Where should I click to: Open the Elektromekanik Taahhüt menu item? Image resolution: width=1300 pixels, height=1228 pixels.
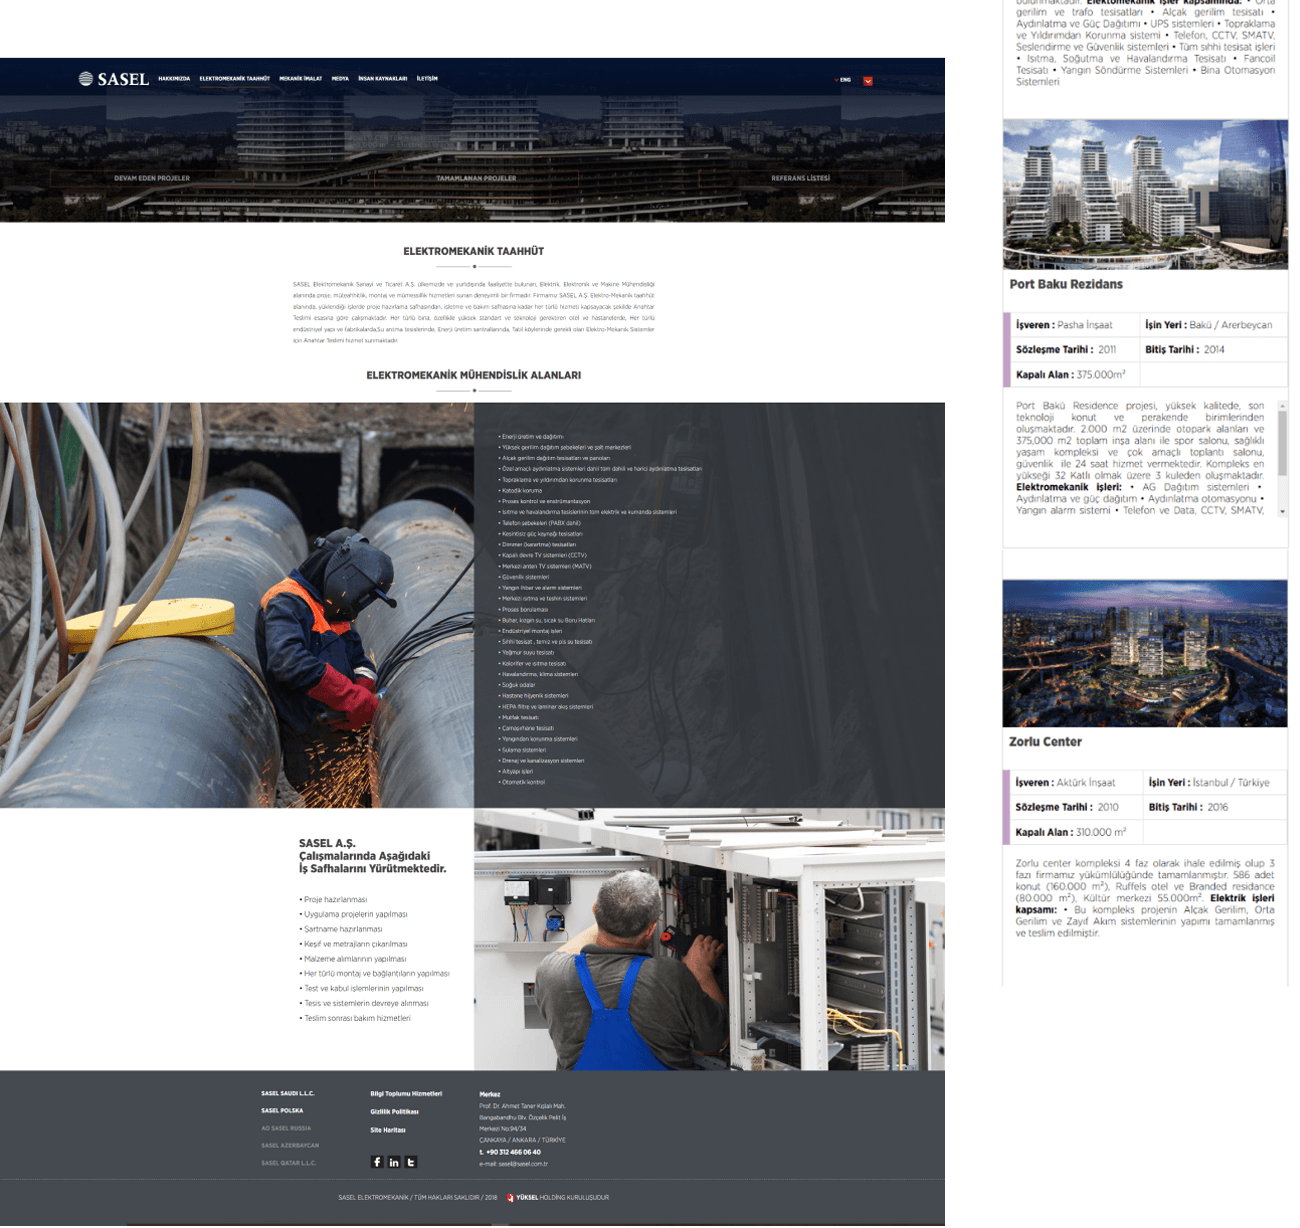[x=234, y=78]
